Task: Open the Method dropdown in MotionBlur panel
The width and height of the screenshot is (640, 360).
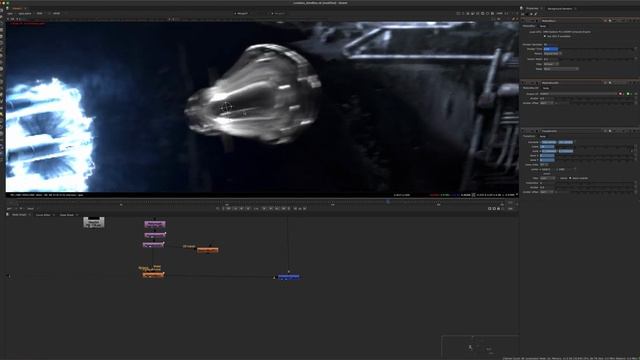Action: (552, 53)
